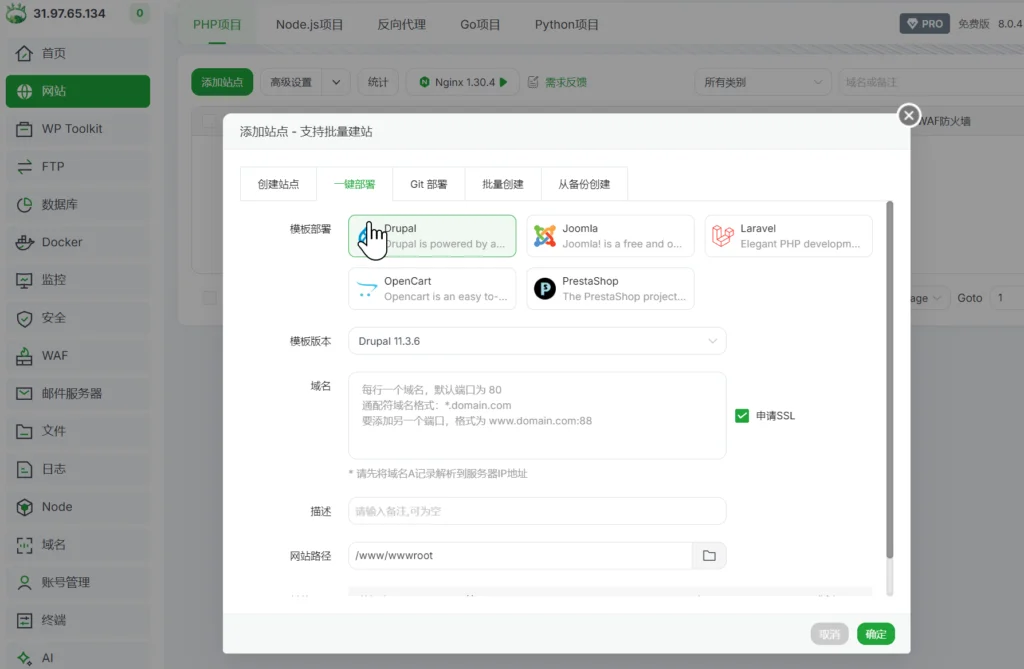Screen dimensions: 1024x669
Task: Open the Go项目 tab
Action: [480, 25]
